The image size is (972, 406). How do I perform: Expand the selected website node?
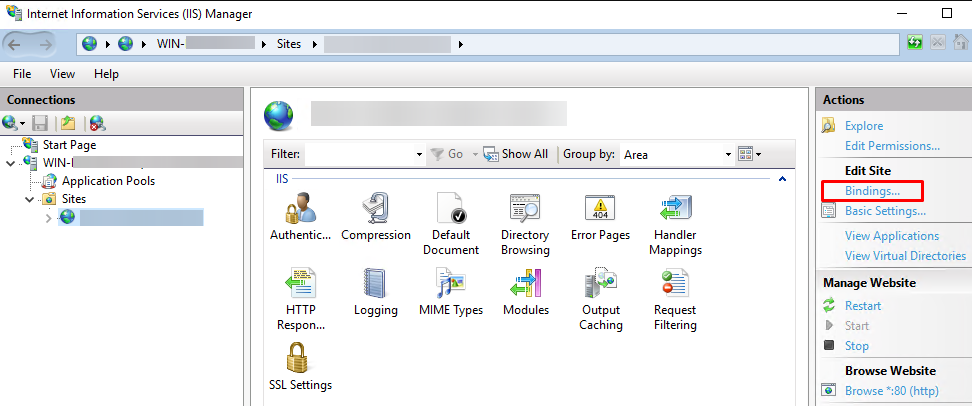tap(48, 218)
